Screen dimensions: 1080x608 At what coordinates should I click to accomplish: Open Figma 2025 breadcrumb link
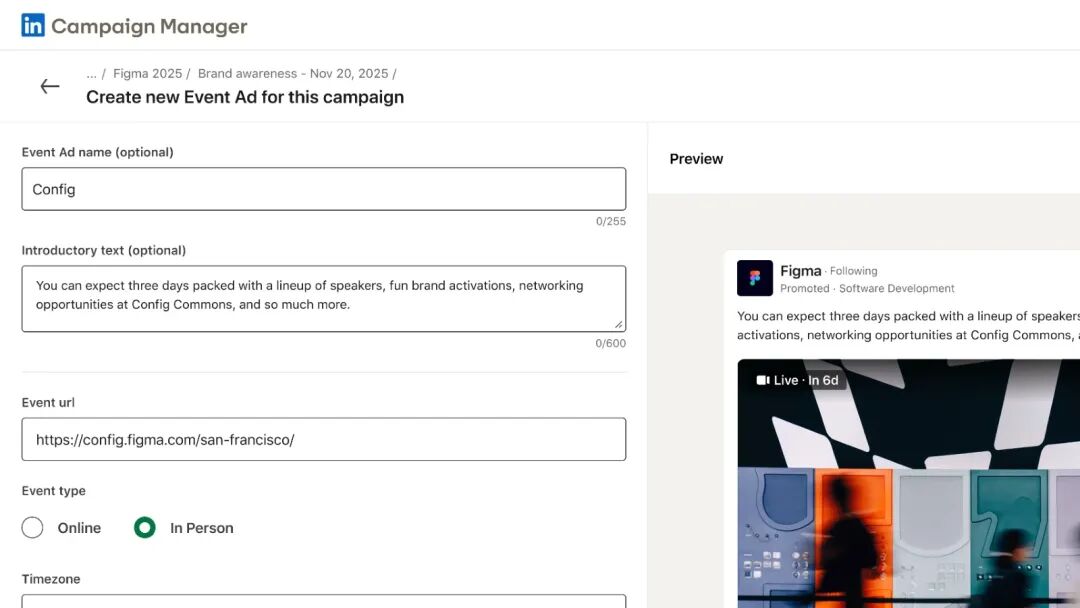pos(147,74)
